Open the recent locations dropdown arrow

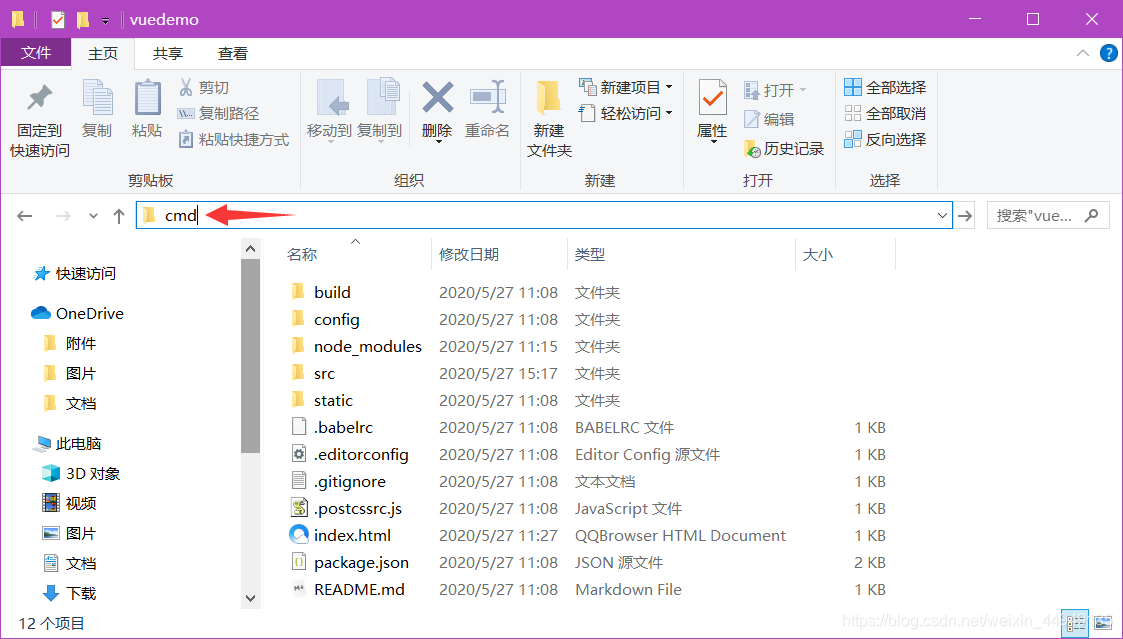(93, 216)
